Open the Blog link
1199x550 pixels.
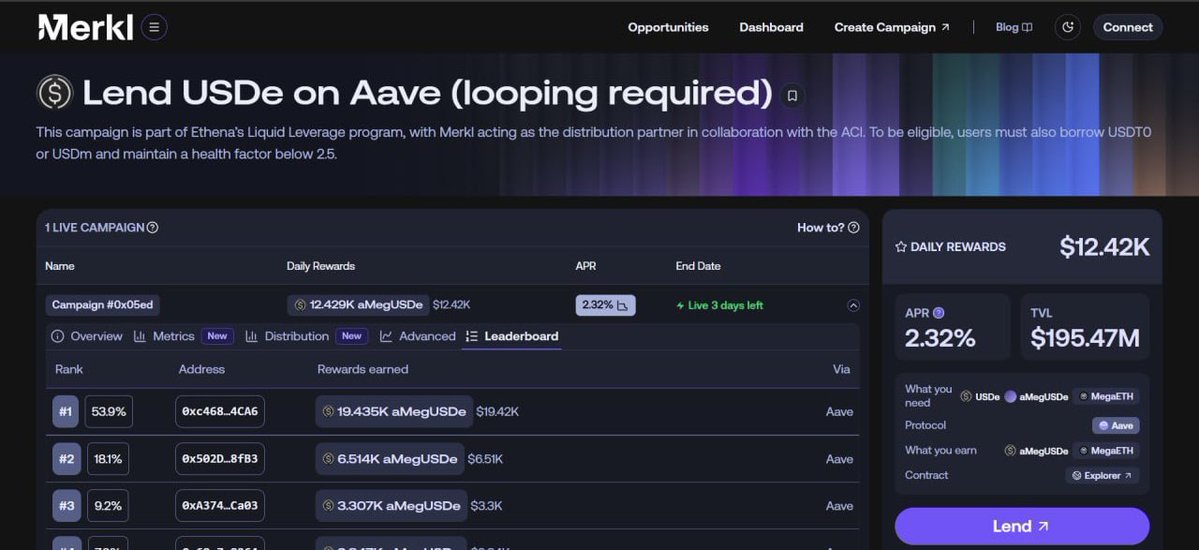click(x=1014, y=28)
